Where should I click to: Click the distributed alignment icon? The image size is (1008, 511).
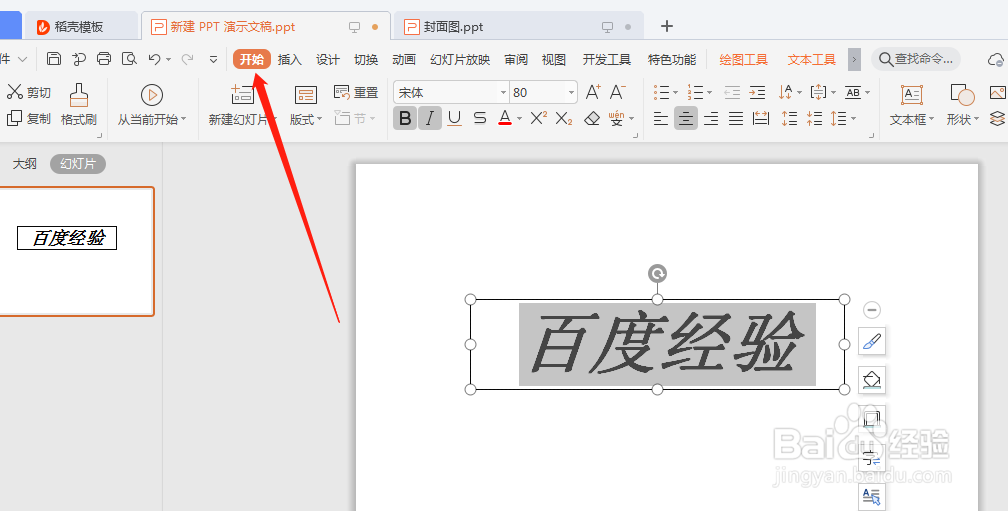(761, 118)
